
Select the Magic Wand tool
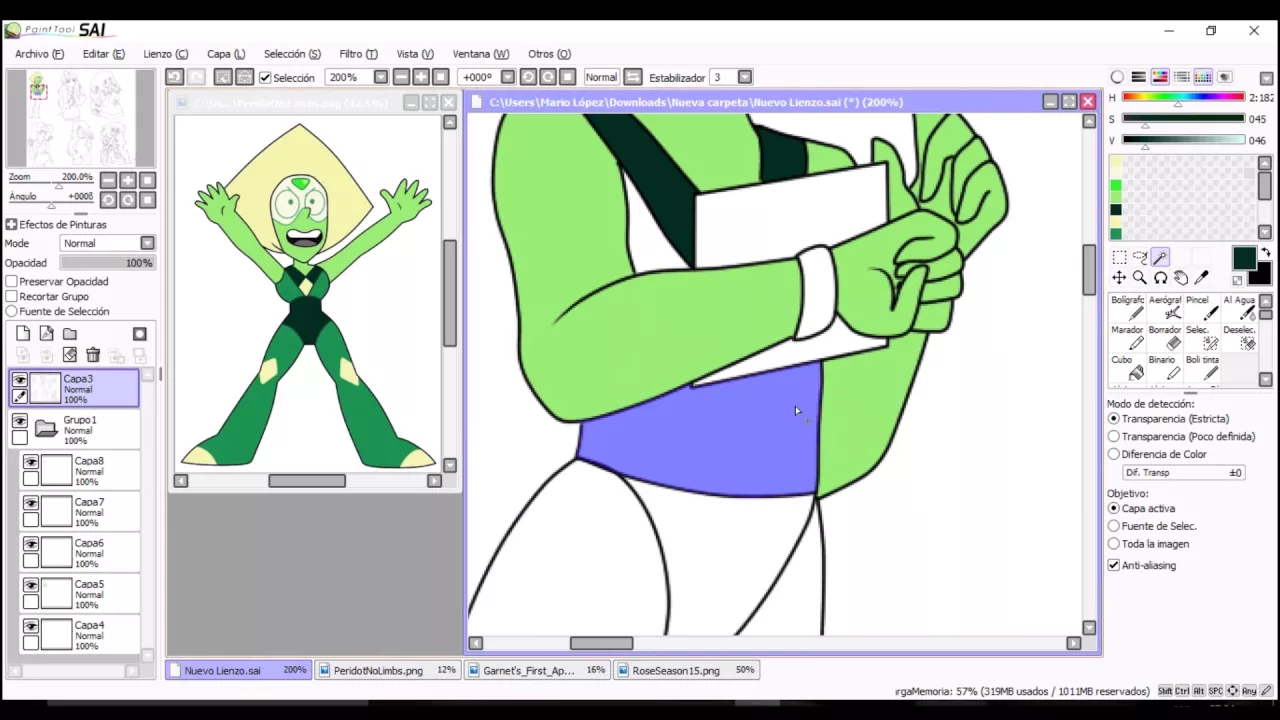(x=1160, y=258)
